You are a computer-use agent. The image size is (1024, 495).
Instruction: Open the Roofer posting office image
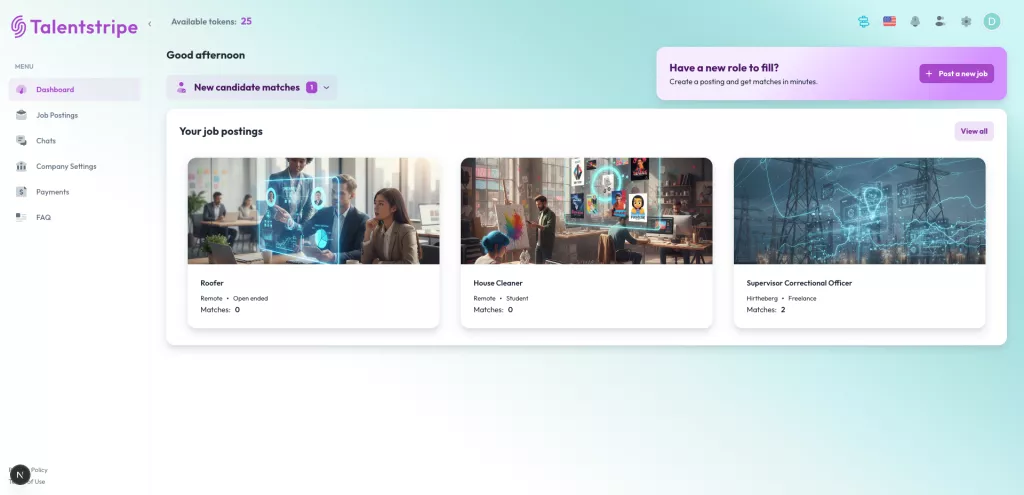click(x=313, y=211)
